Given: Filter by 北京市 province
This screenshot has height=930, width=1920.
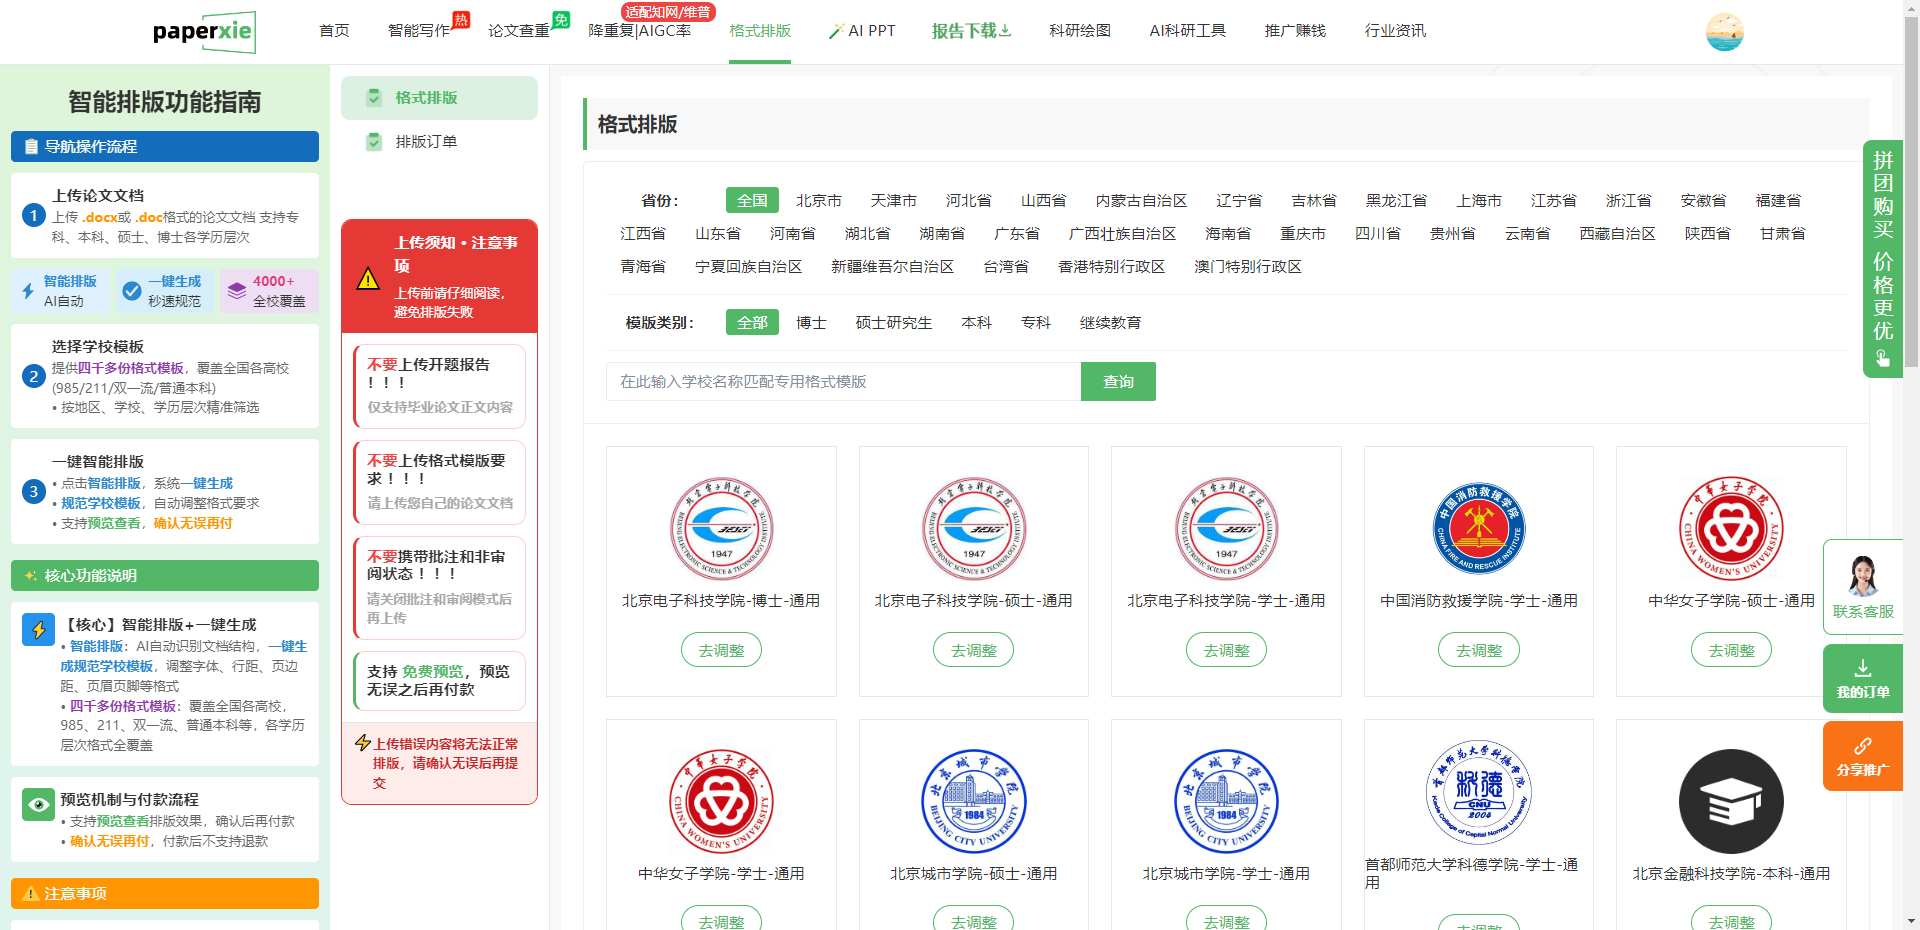Looking at the screenshot, I should tap(818, 201).
